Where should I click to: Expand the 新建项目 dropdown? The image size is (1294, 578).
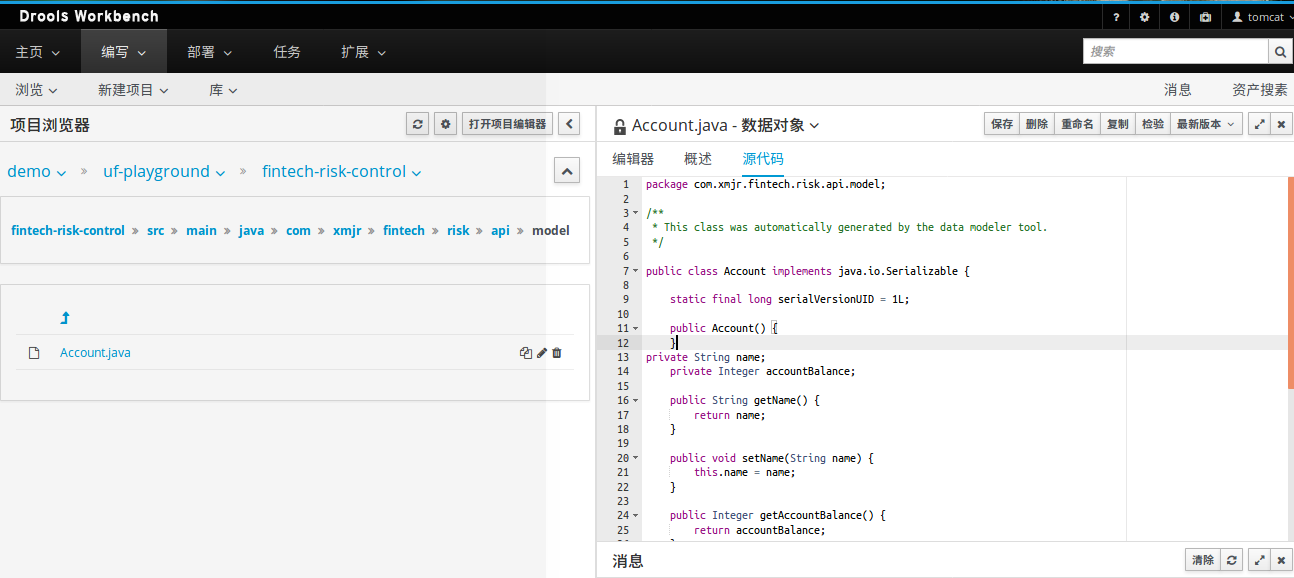click(x=133, y=90)
